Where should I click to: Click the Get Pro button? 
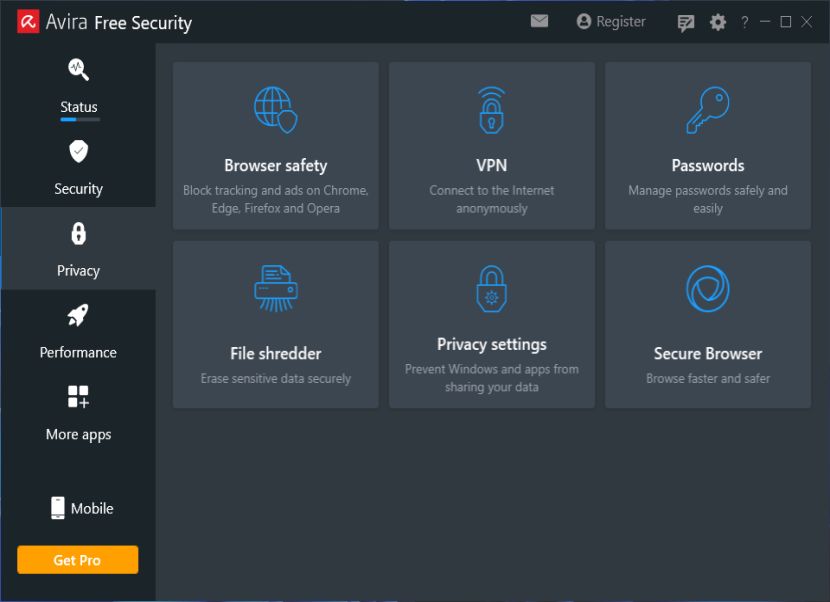78,560
